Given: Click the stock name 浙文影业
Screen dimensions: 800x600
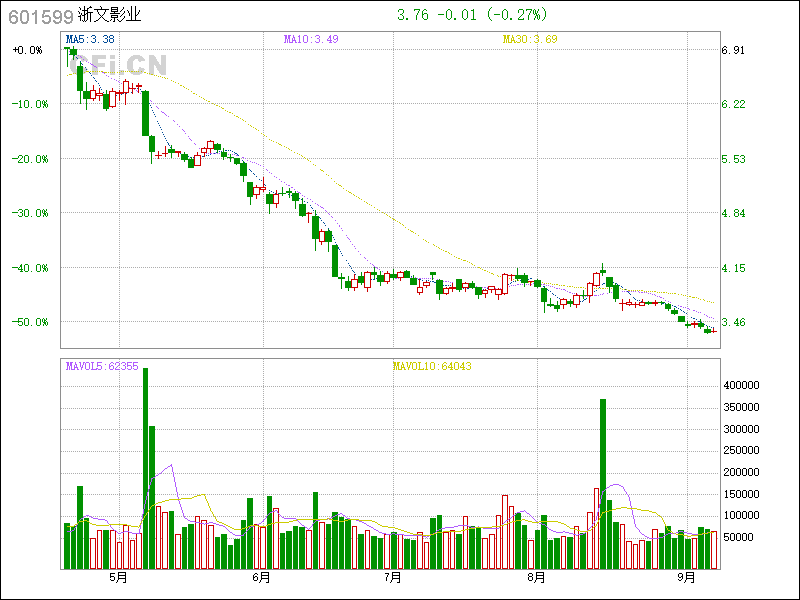Looking at the screenshot, I should tap(110, 16).
